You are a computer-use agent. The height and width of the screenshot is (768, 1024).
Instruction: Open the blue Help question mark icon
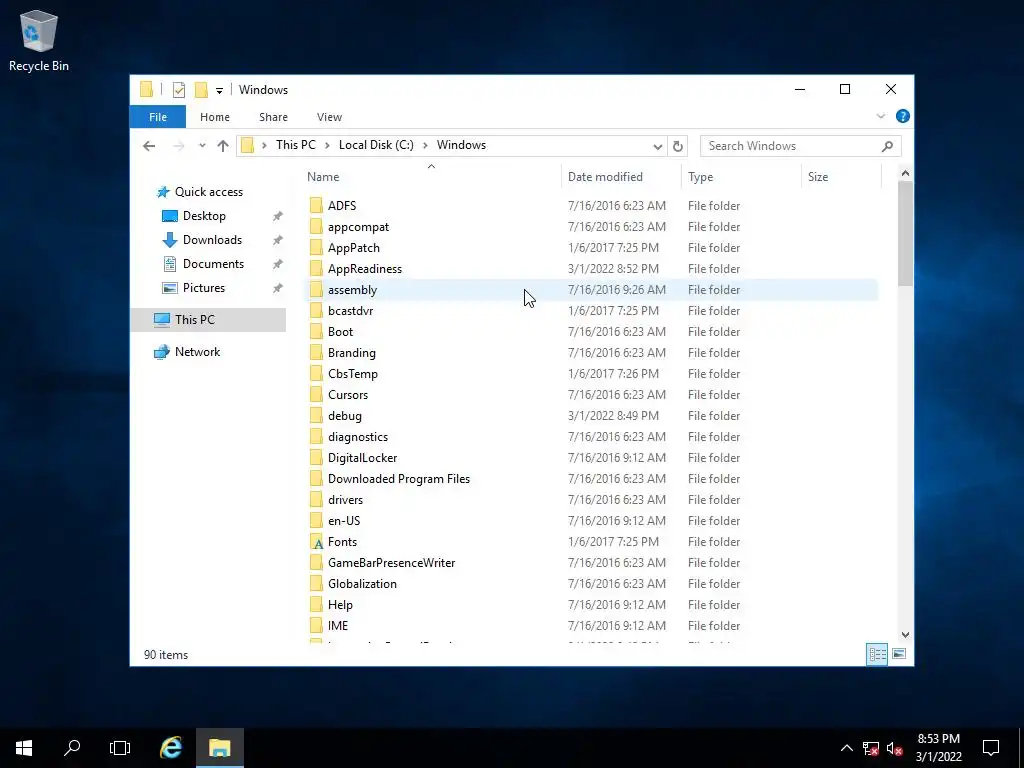[x=903, y=116]
